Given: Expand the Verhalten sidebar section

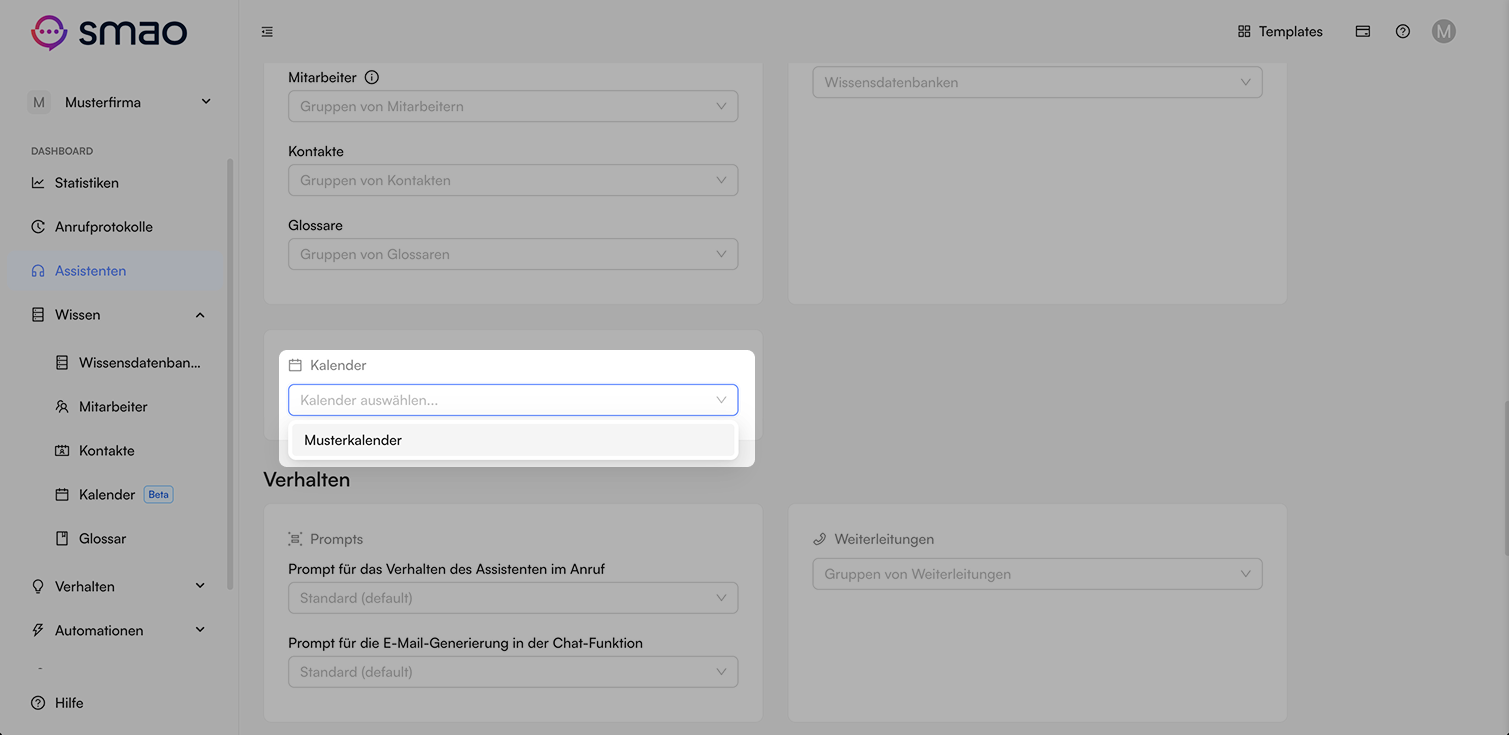Looking at the screenshot, I should (118, 587).
